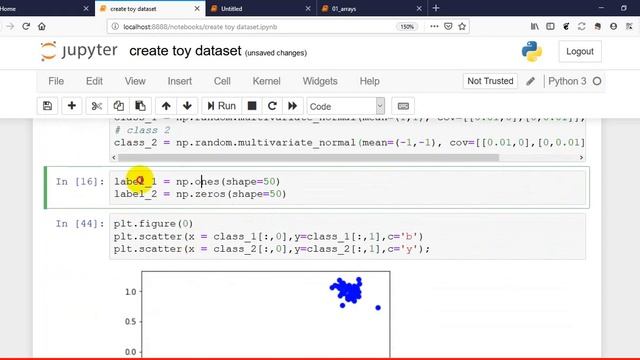Close the Untitled browser tab
Image resolution: width=640 pixels, height=360 pixels.
click(308, 8)
